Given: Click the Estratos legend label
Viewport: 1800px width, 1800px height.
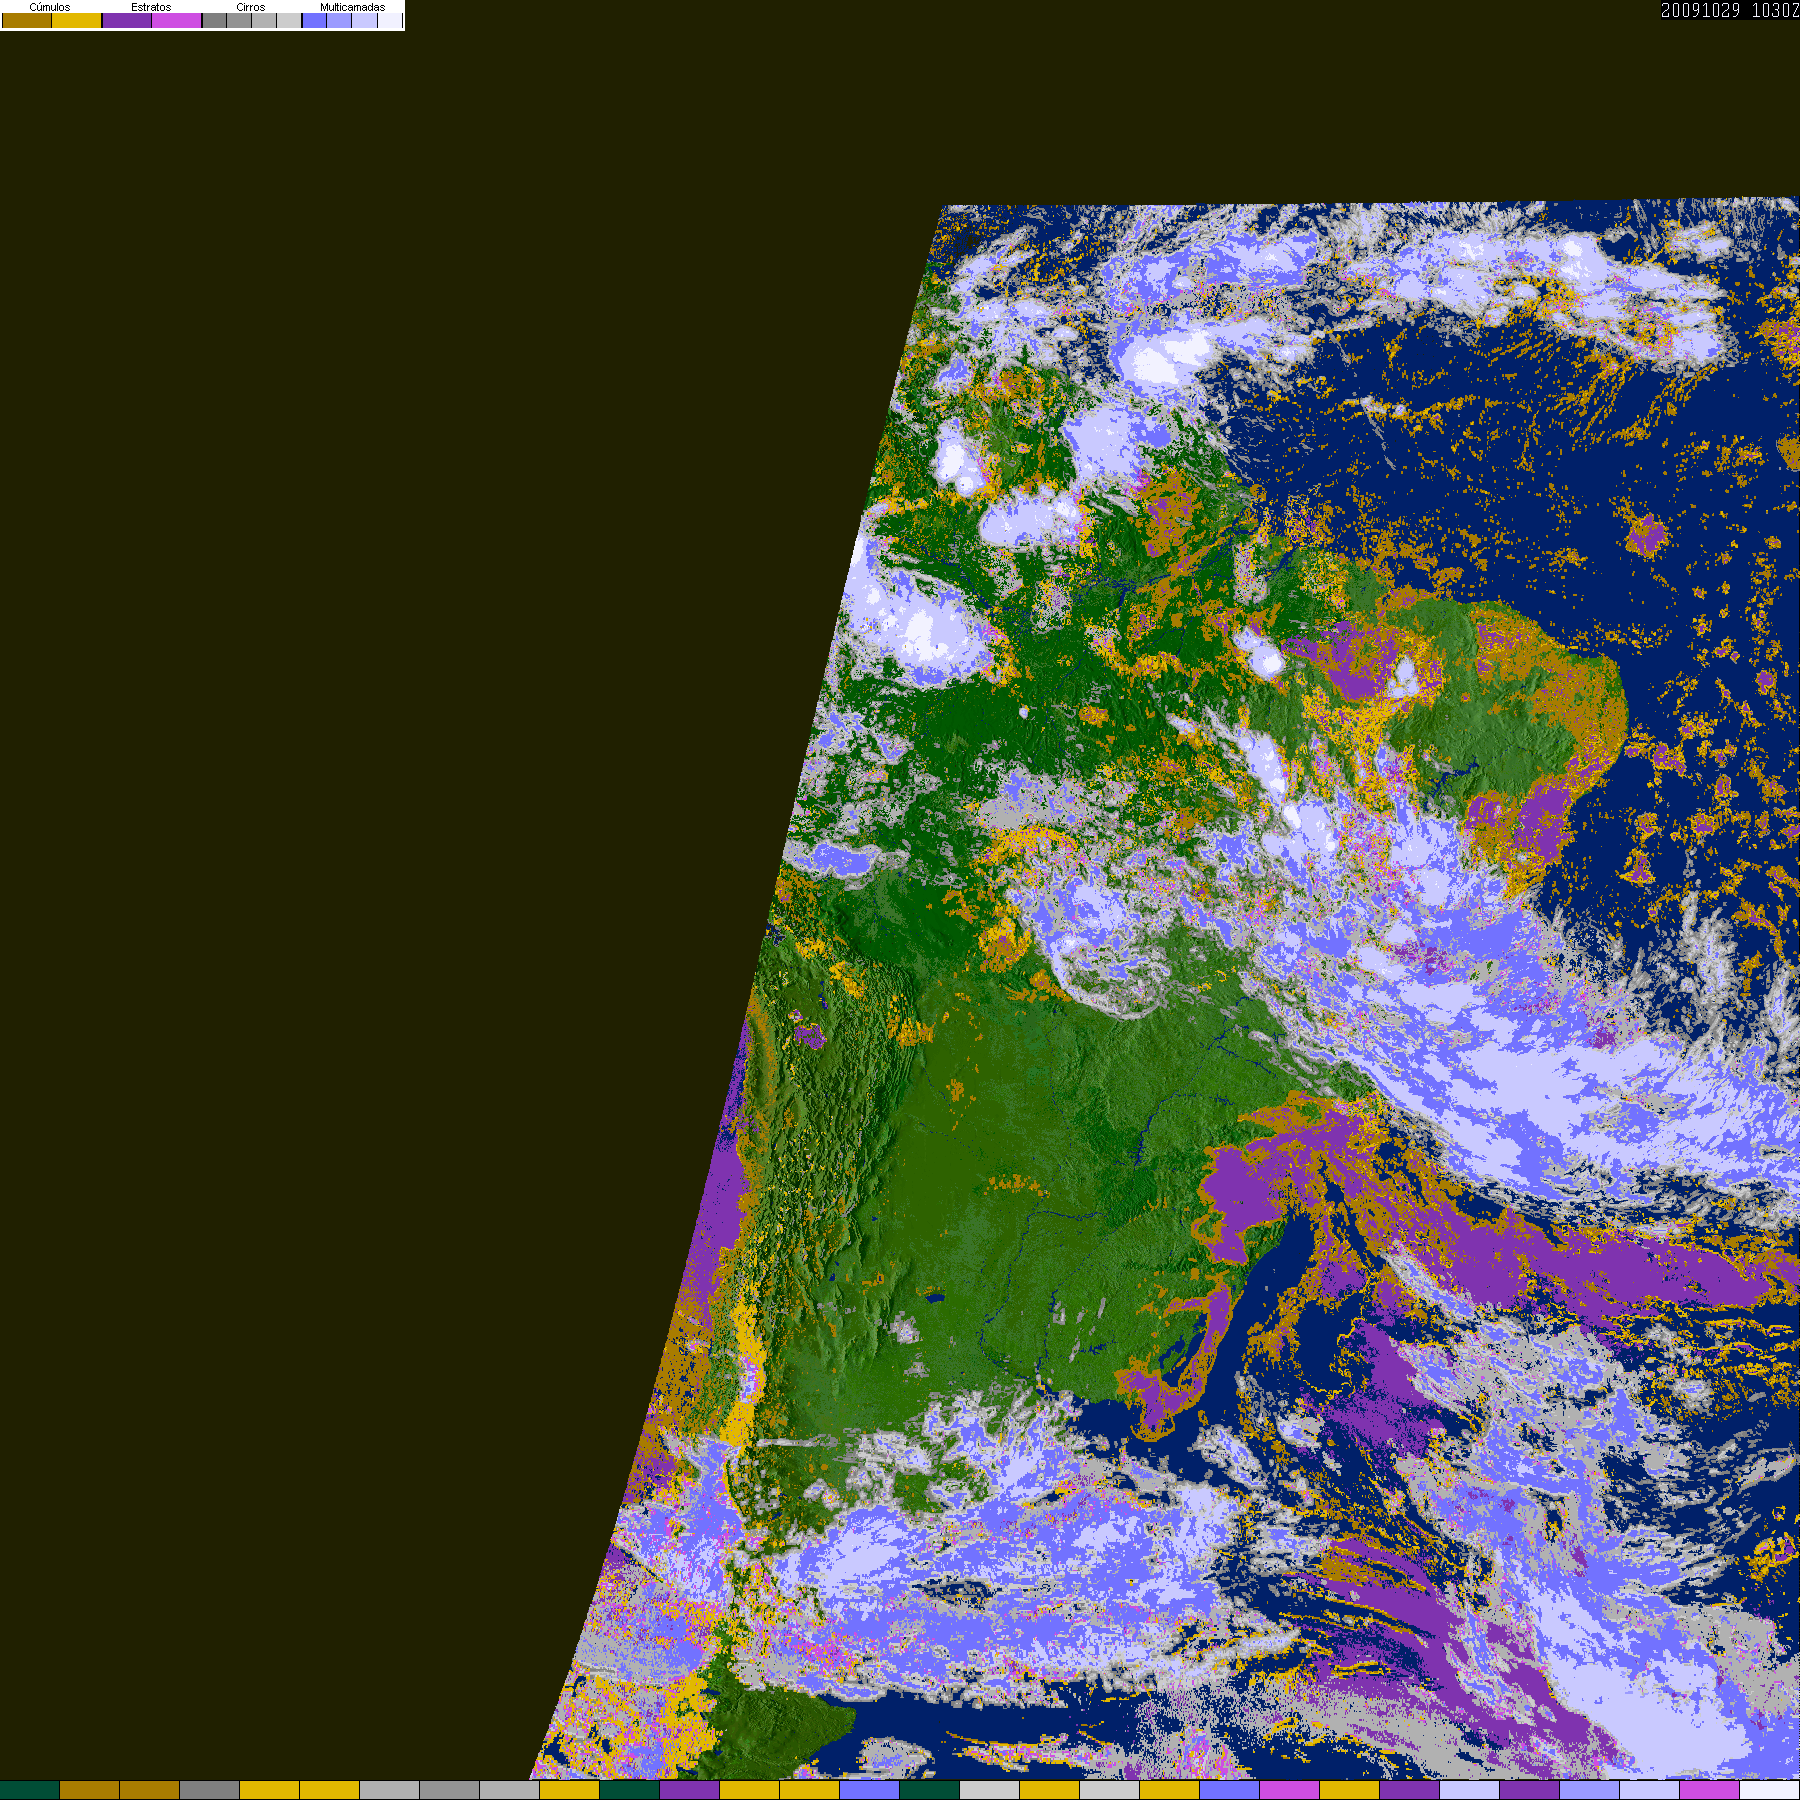Looking at the screenshot, I should tap(151, 7).
